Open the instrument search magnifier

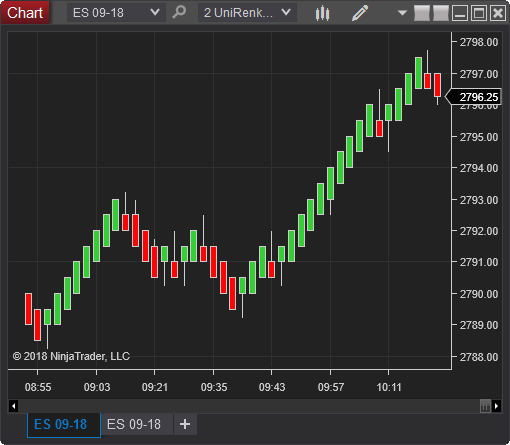point(179,13)
